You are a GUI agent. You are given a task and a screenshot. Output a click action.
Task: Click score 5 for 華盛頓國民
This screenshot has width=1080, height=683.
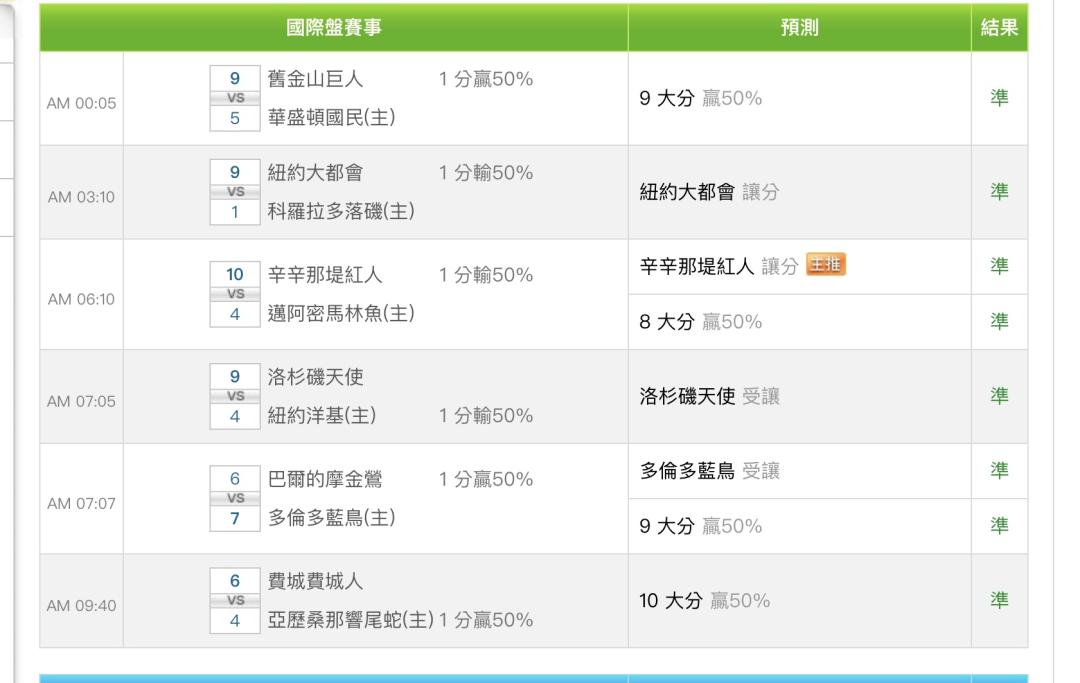tap(235, 118)
